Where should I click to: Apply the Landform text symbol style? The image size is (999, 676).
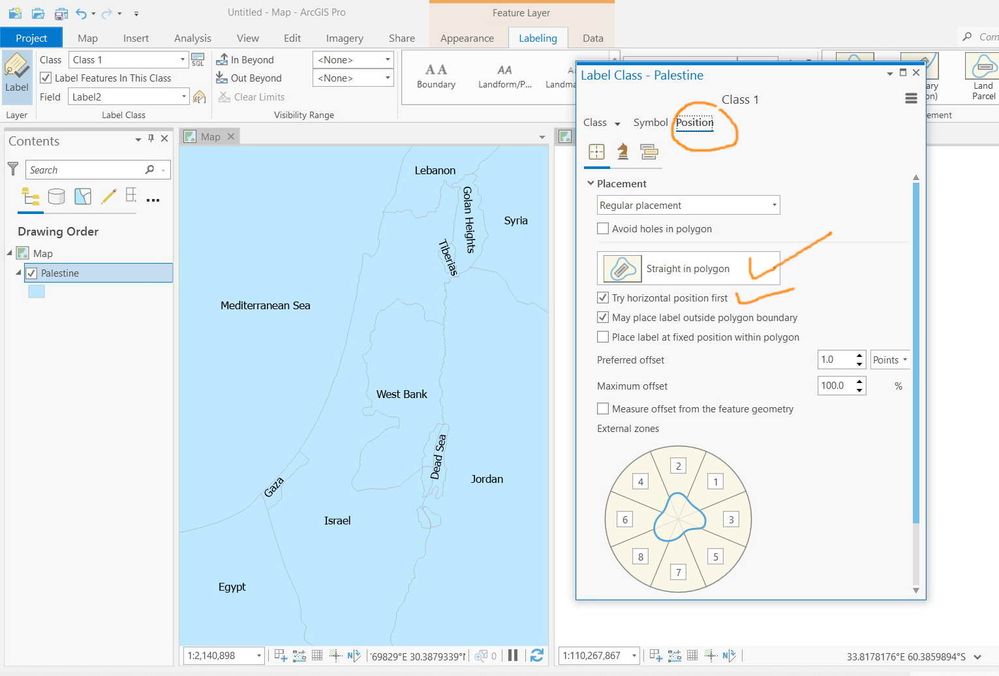coord(505,76)
